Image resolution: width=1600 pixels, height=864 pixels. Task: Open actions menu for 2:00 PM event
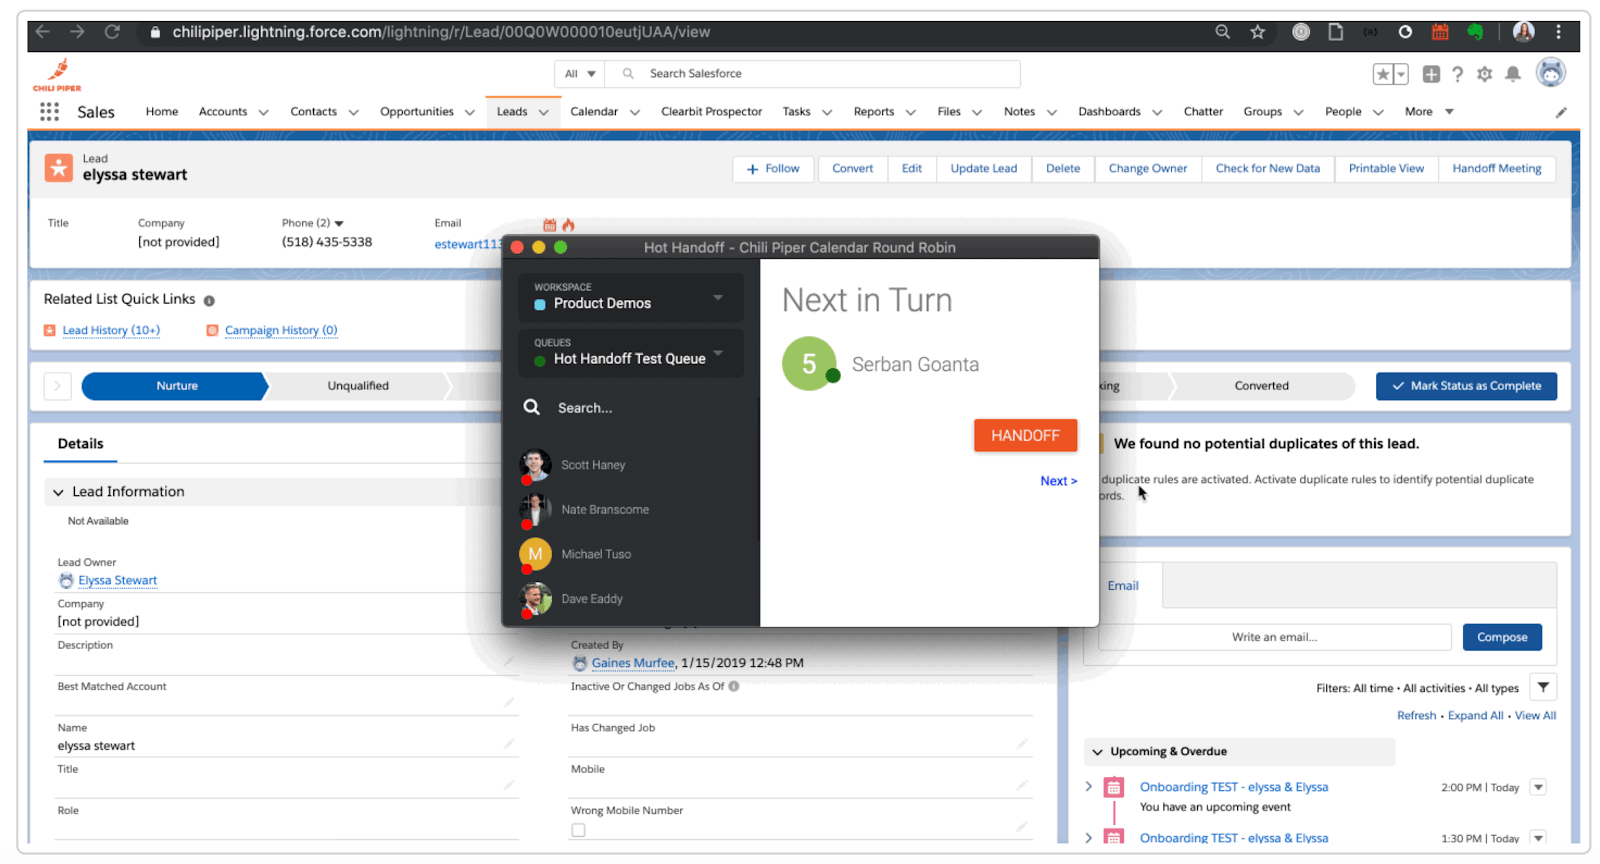(x=1539, y=787)
